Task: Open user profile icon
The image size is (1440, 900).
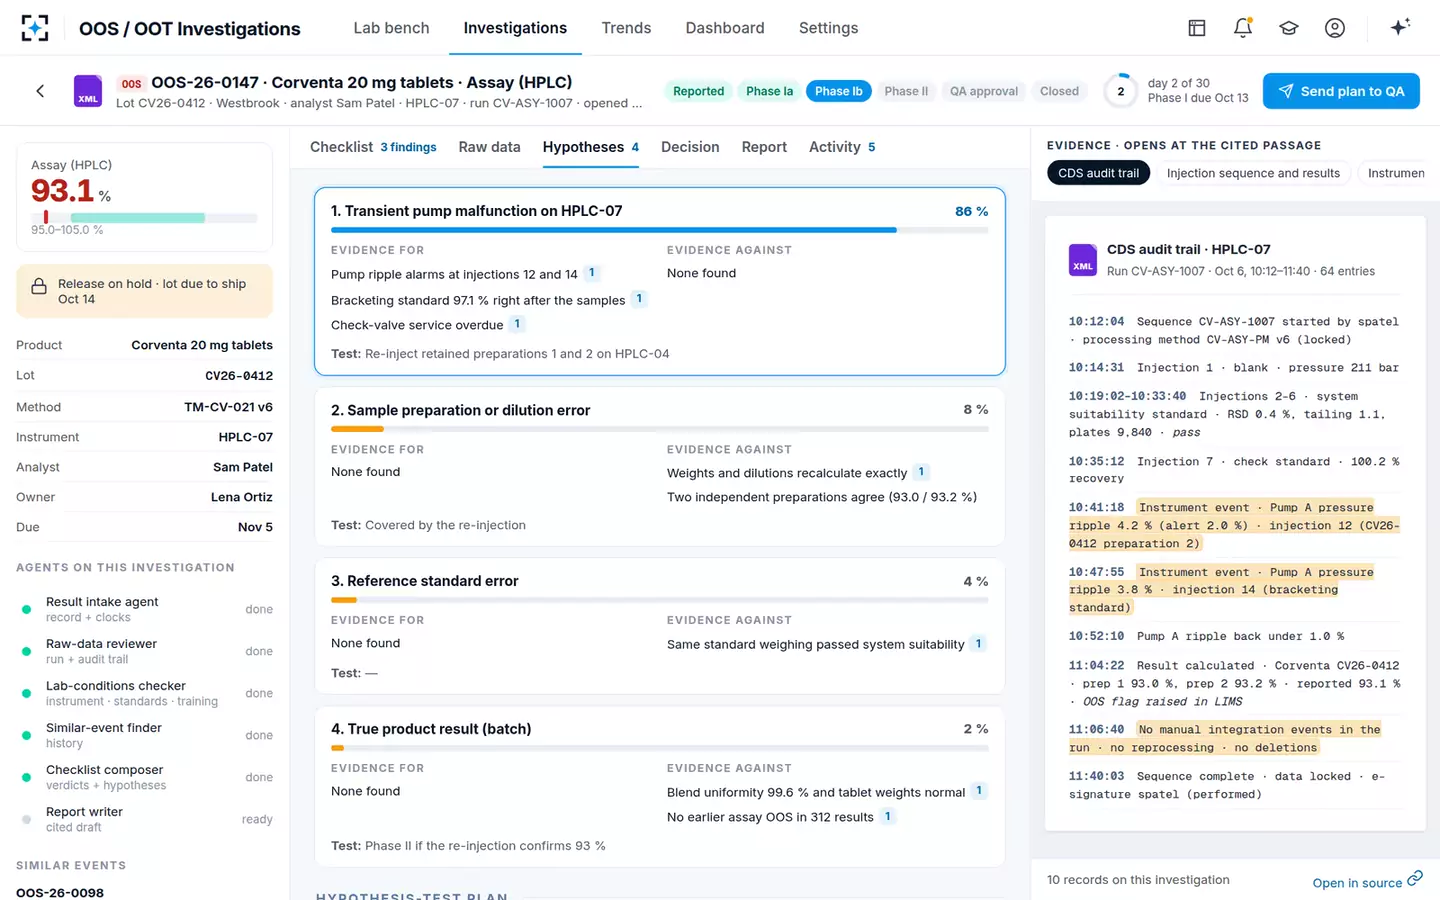Action: click(1335, 28)
